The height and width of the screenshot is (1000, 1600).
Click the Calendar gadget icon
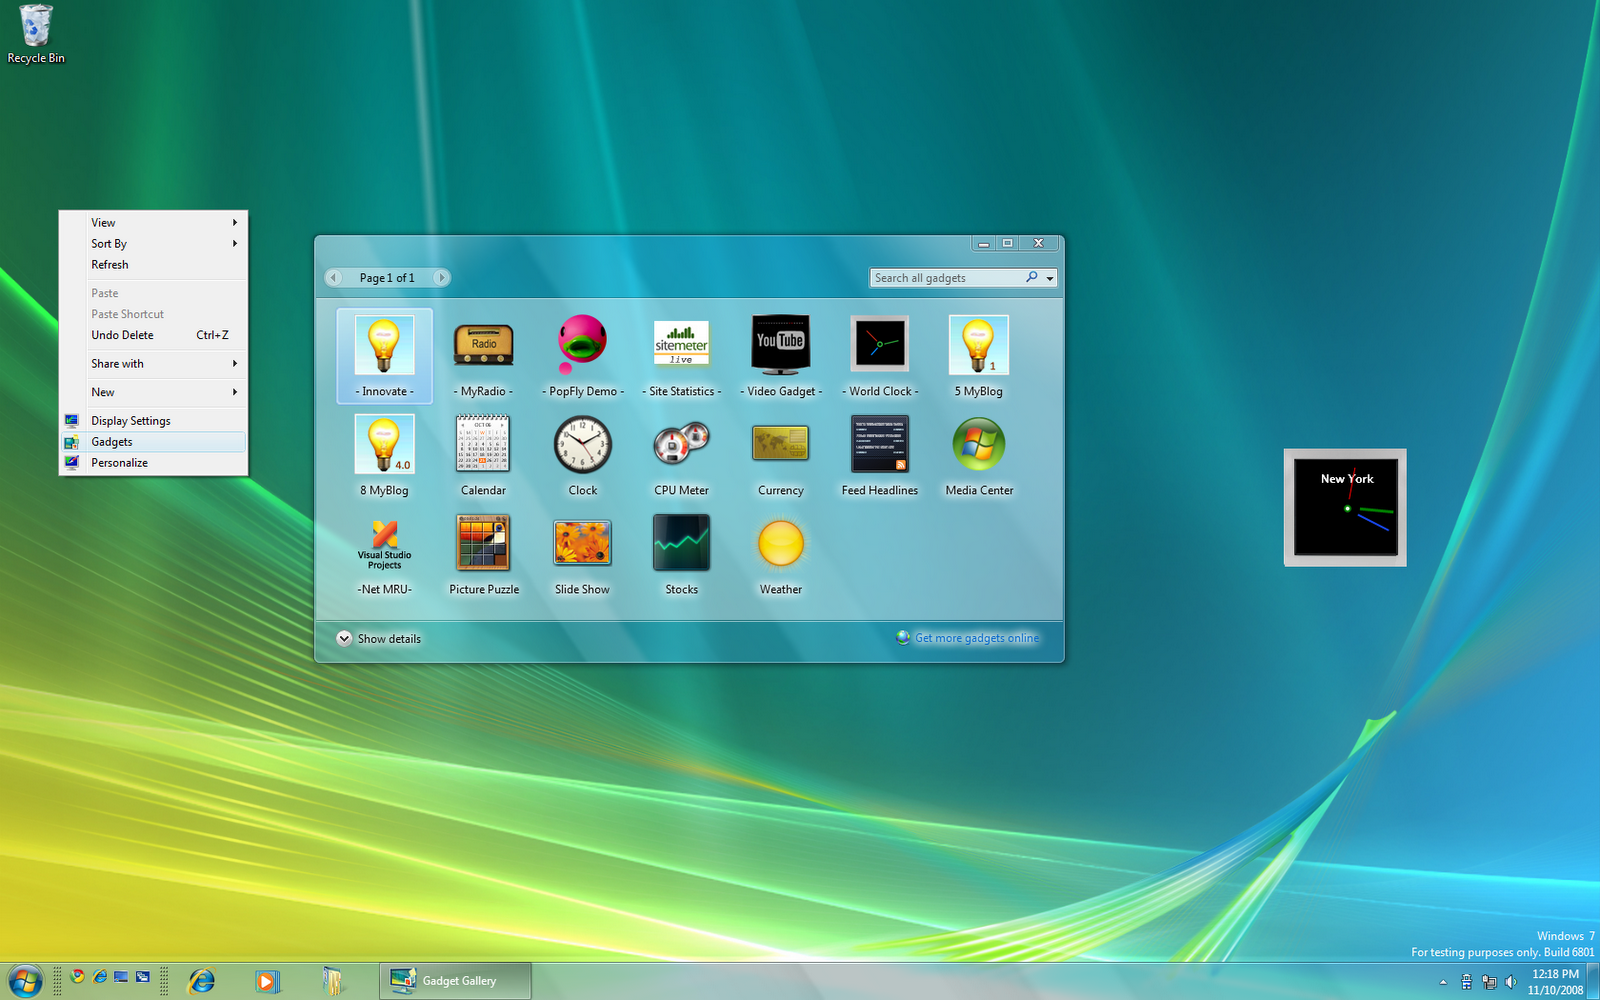(x=483, y=444)
